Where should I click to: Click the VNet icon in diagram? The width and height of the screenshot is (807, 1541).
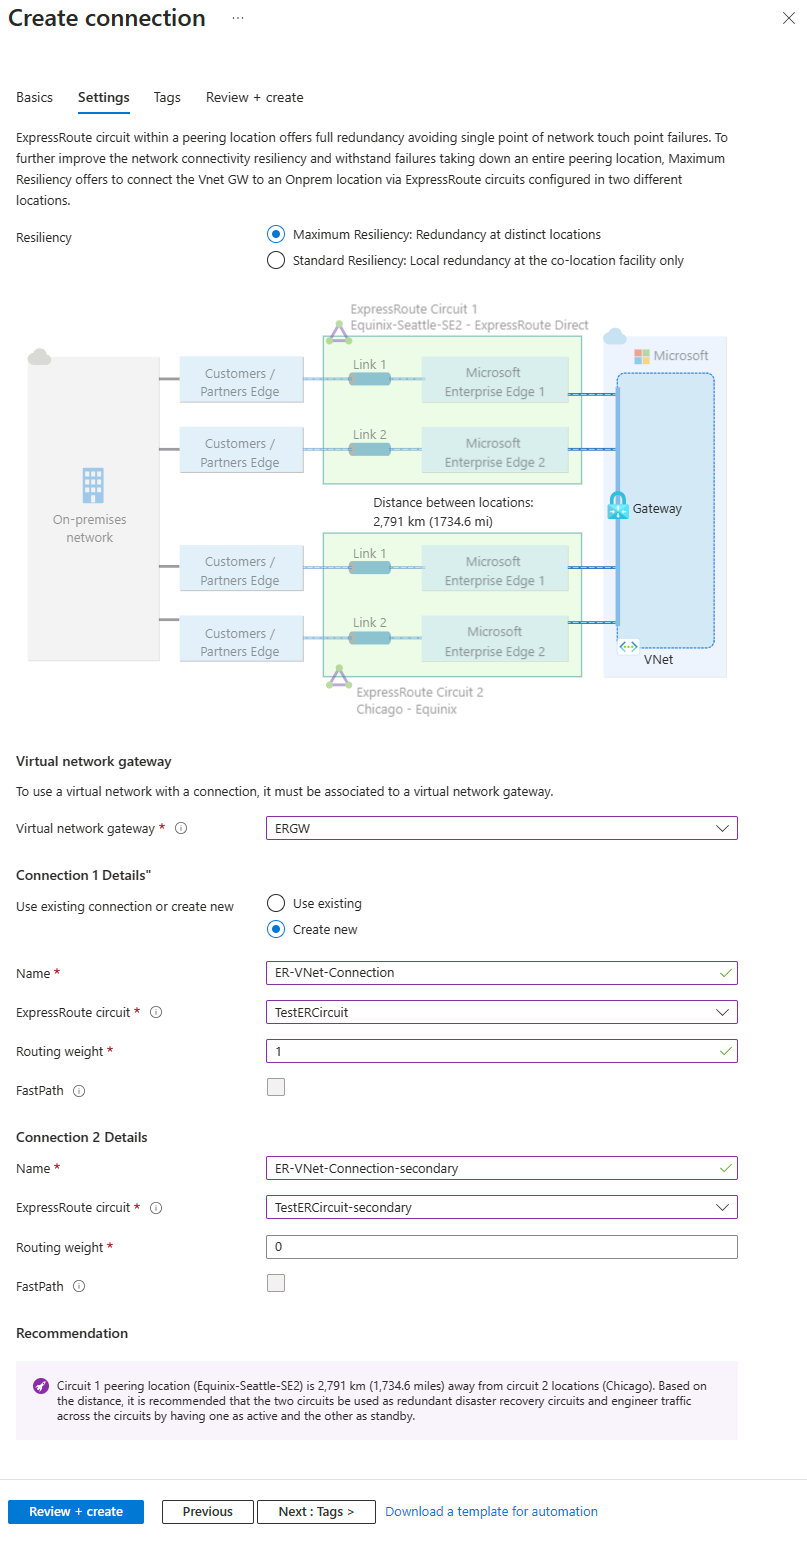point(628,647)
